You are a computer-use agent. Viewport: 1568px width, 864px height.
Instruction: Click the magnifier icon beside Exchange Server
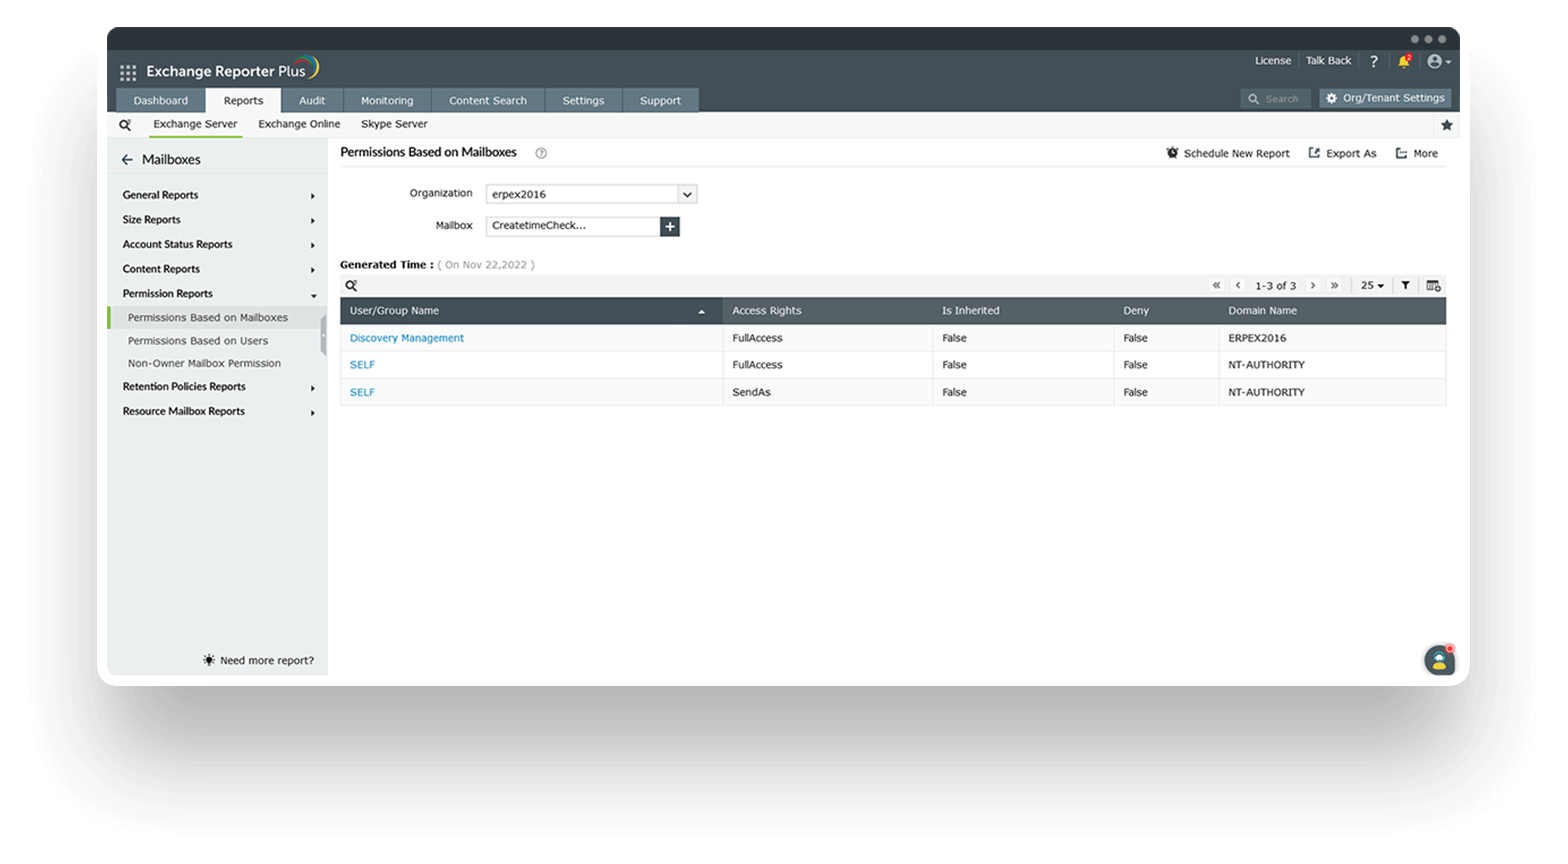[x=125, y=125]
